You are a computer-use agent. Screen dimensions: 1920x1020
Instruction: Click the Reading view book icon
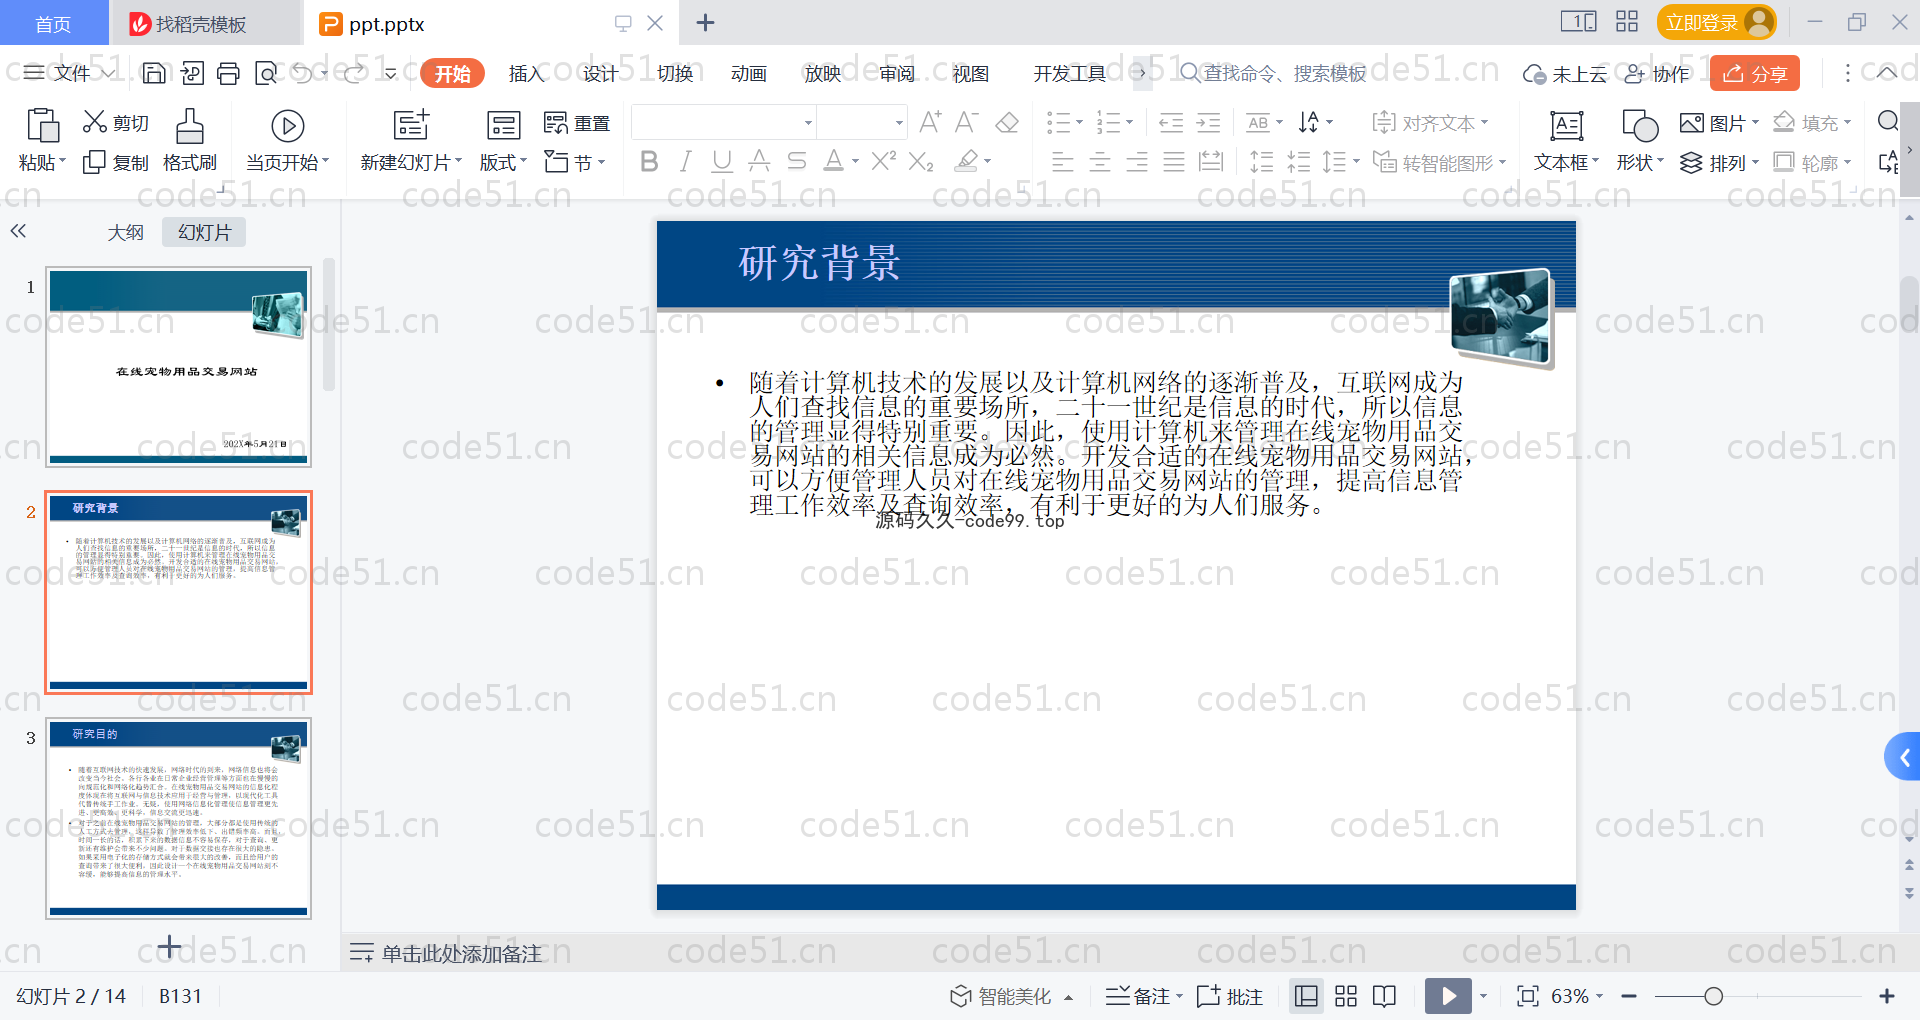click(x=1385, y=996)
